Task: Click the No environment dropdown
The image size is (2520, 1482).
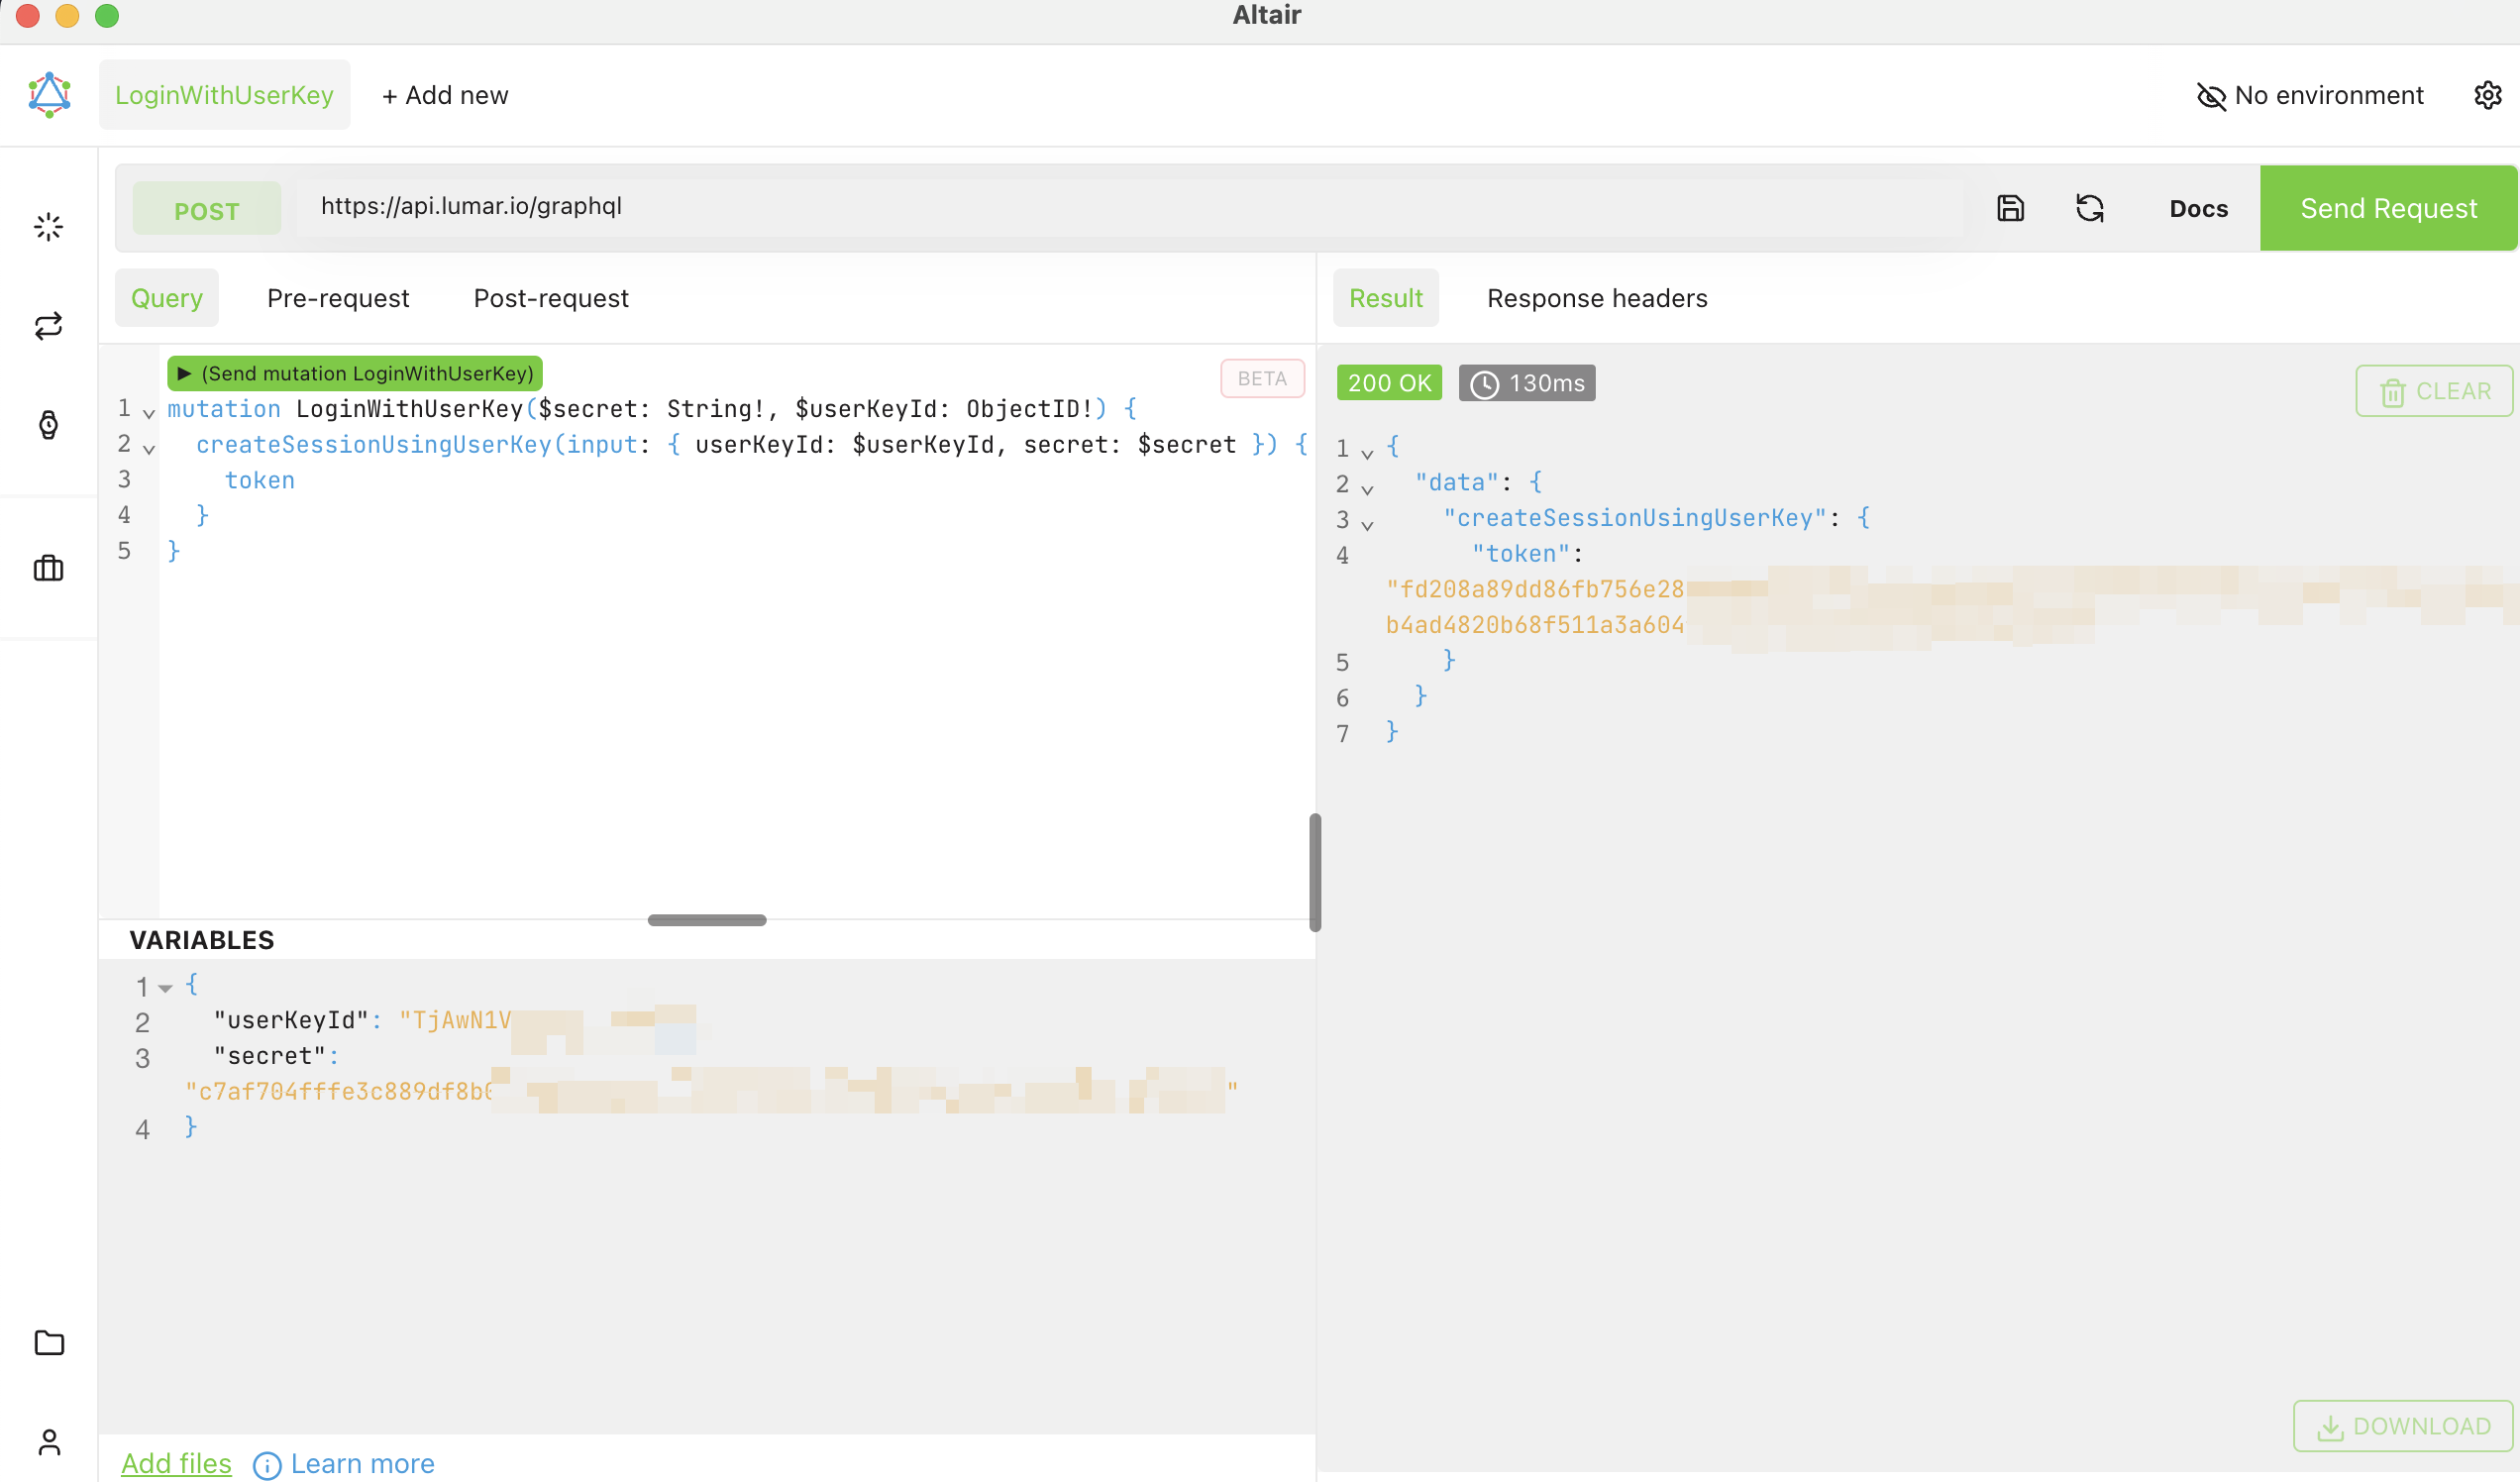Action: (x=2310, y=95)
